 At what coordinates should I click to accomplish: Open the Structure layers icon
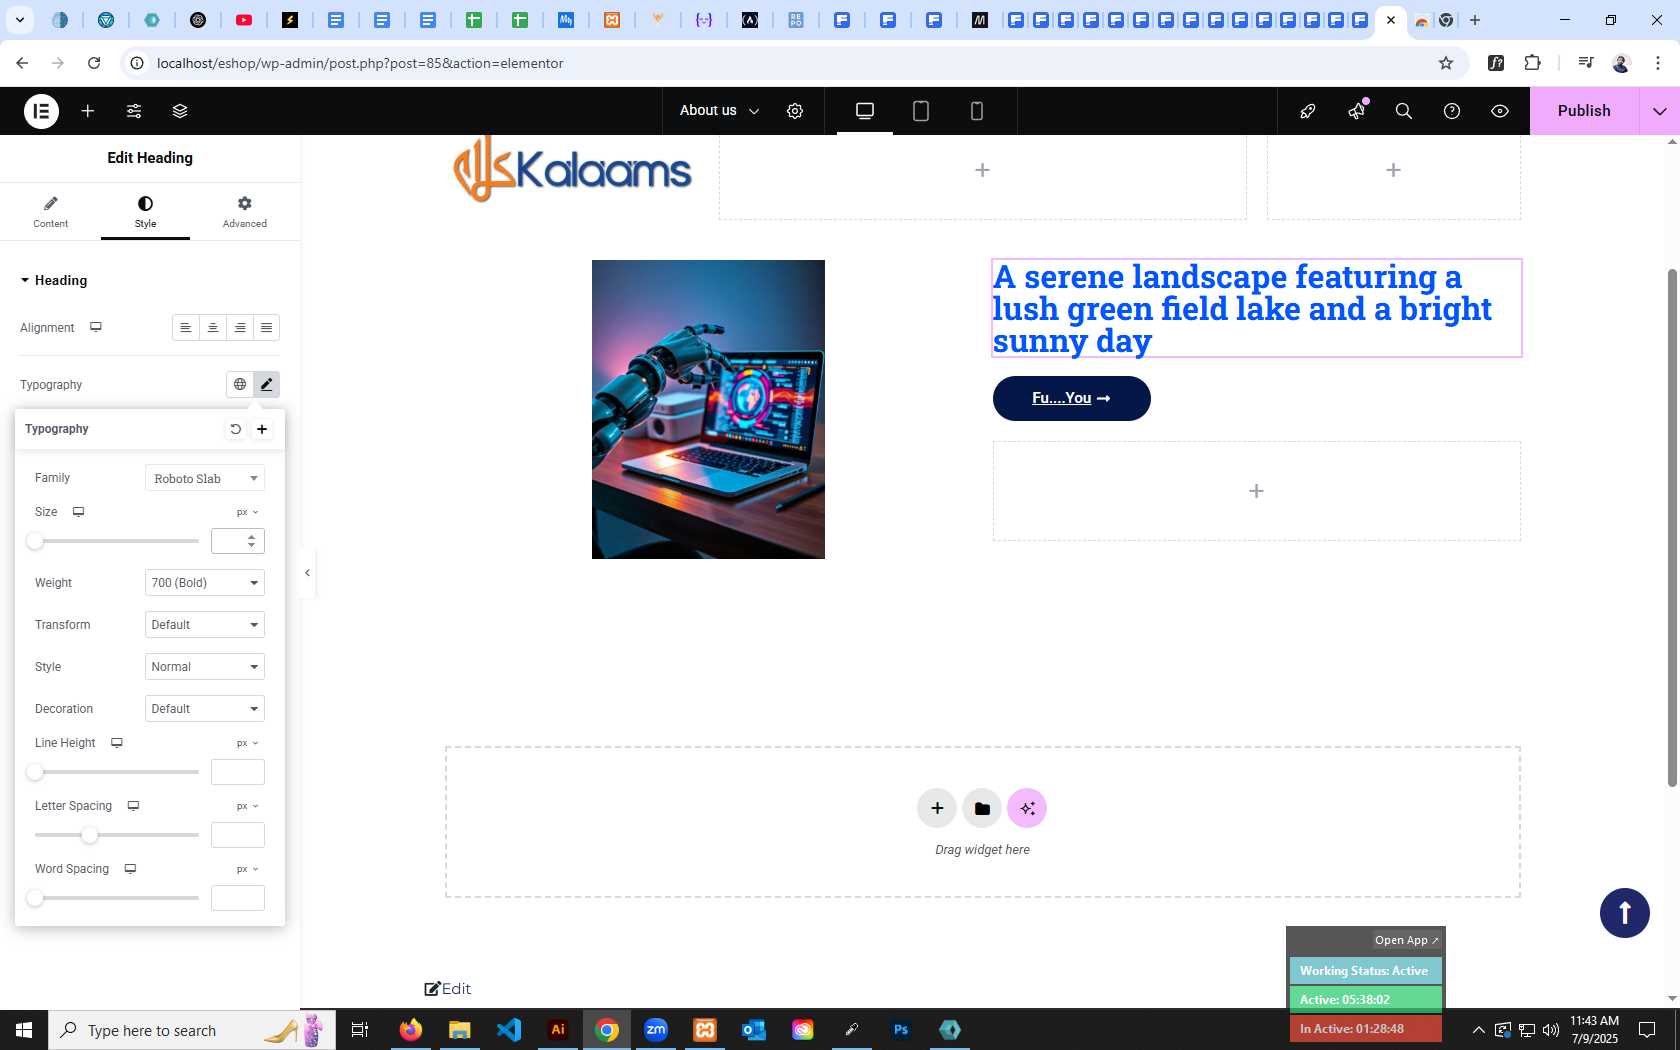[180, 111]
